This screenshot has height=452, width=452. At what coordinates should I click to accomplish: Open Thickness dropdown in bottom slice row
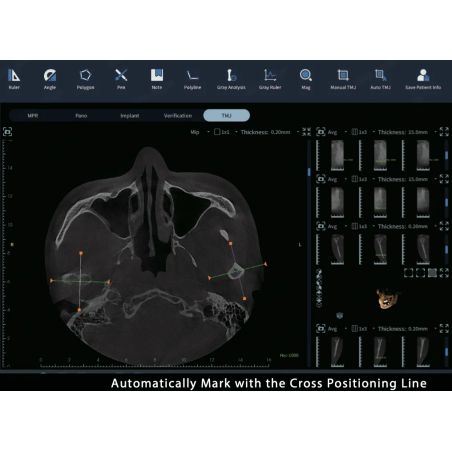tap(407, 329)
